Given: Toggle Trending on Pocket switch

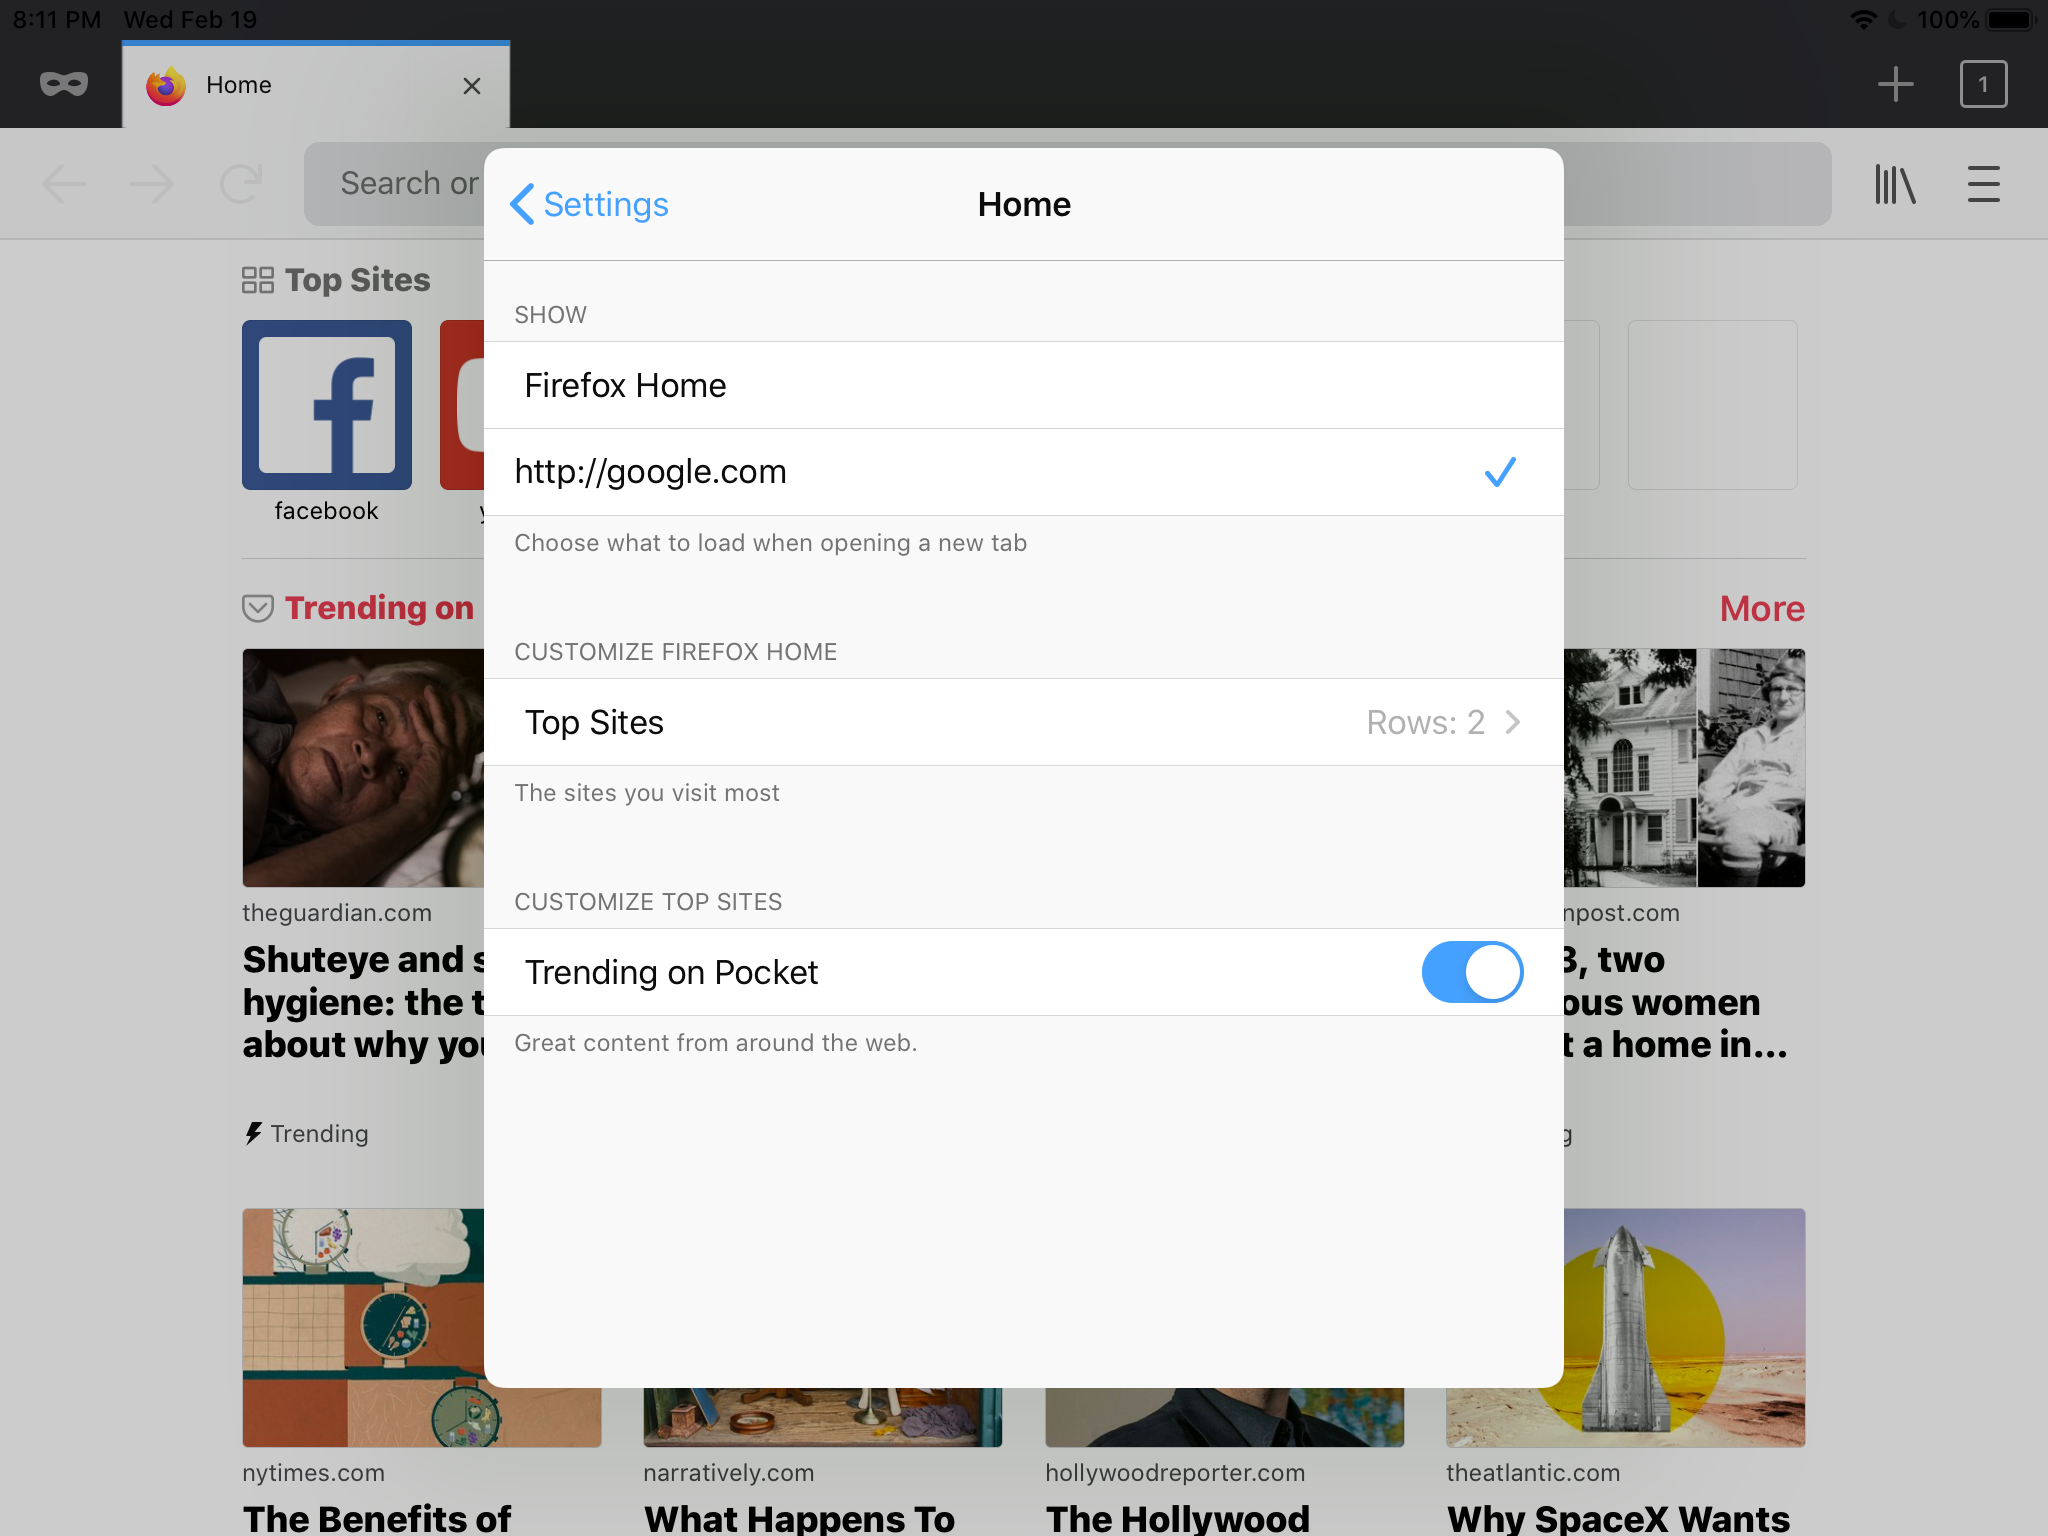Looking at the screenshot, I should 1472,972.
